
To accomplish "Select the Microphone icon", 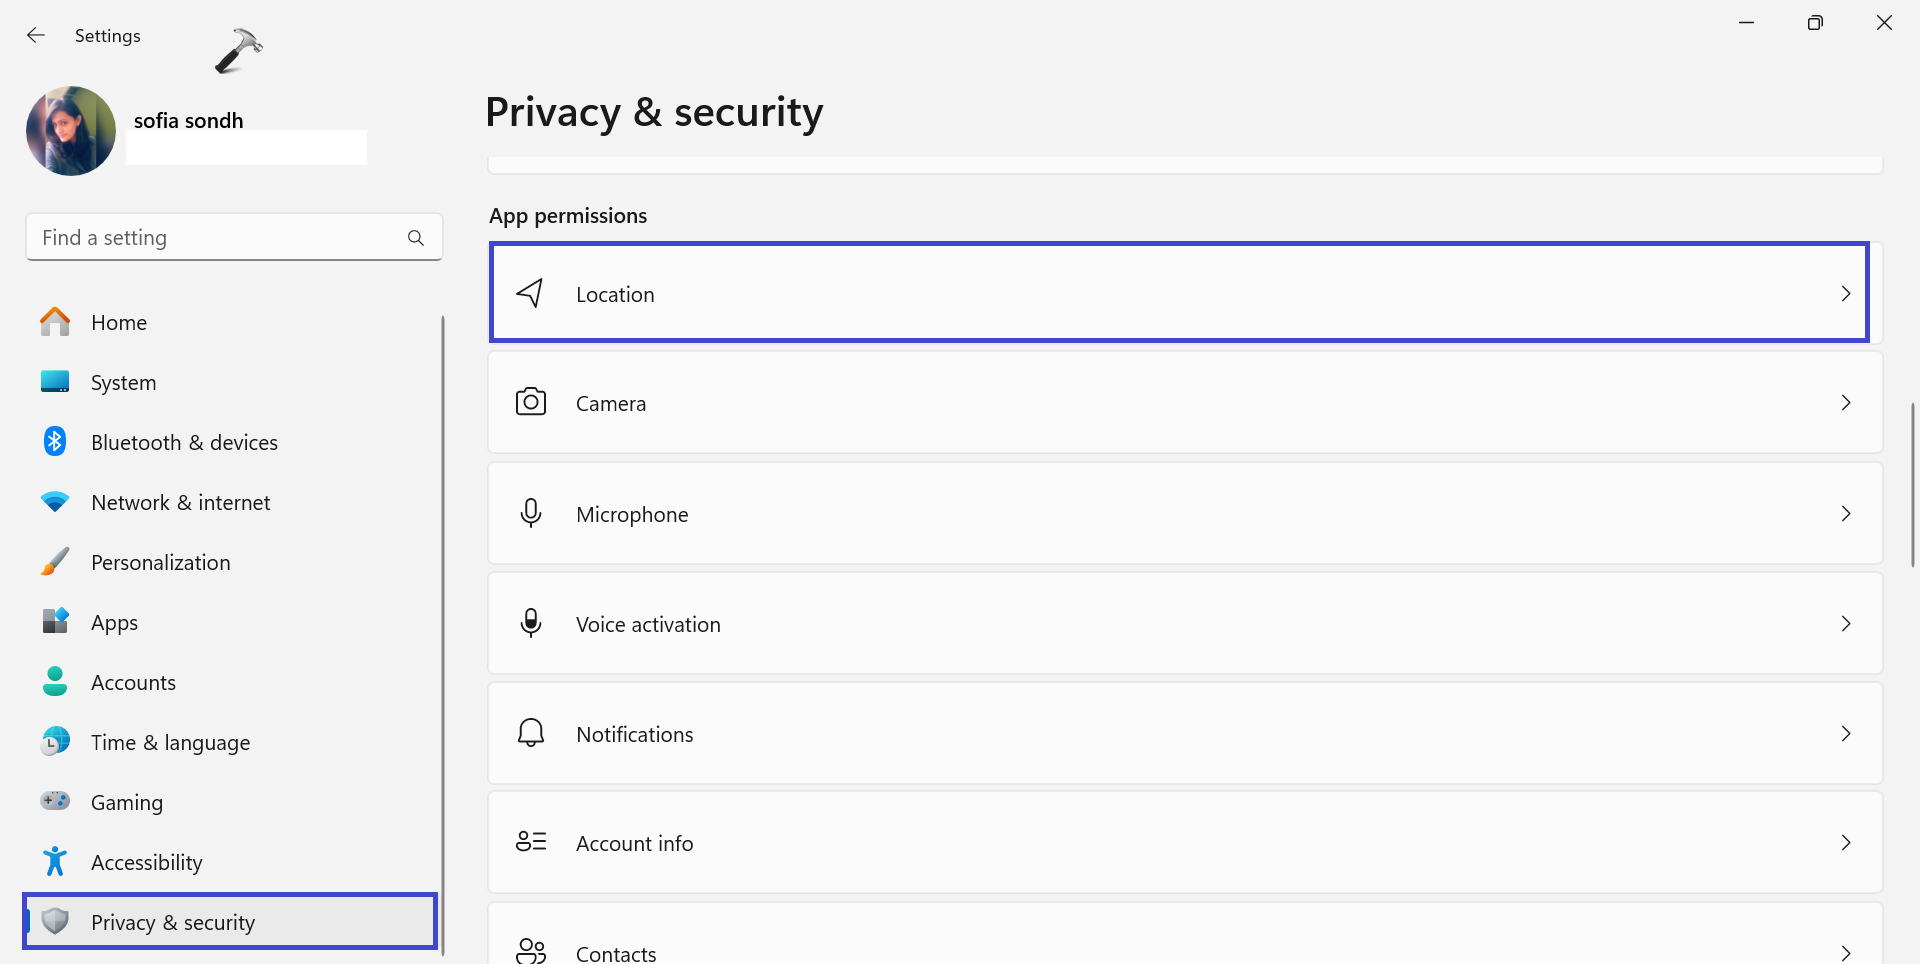I will (530, 513).
